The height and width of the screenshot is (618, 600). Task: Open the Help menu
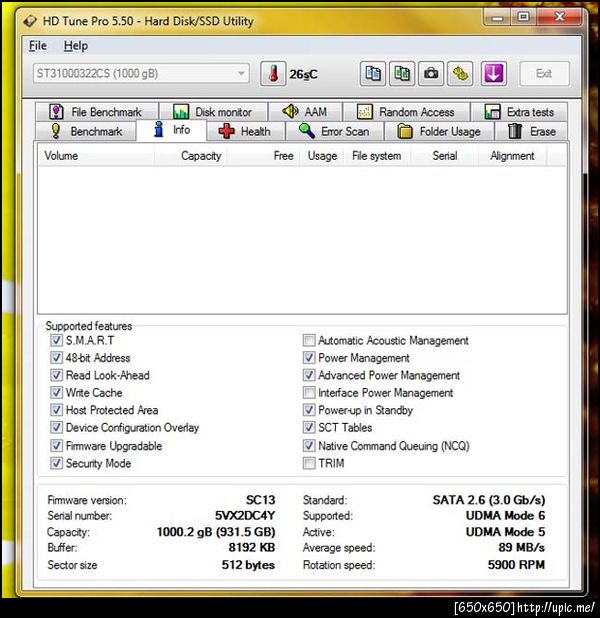[76, 46]
